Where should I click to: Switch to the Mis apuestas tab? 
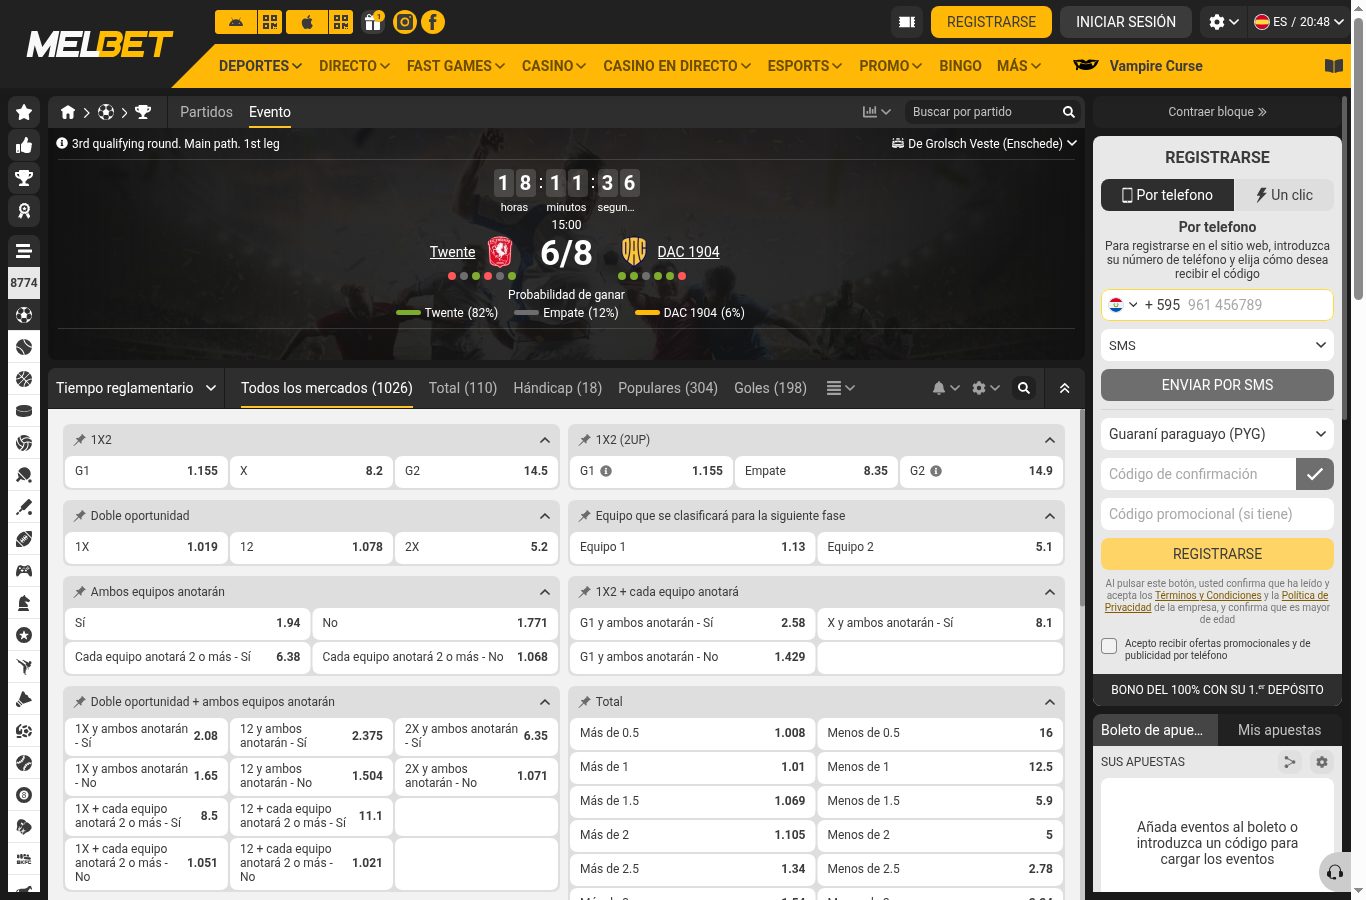[1279, 730]
